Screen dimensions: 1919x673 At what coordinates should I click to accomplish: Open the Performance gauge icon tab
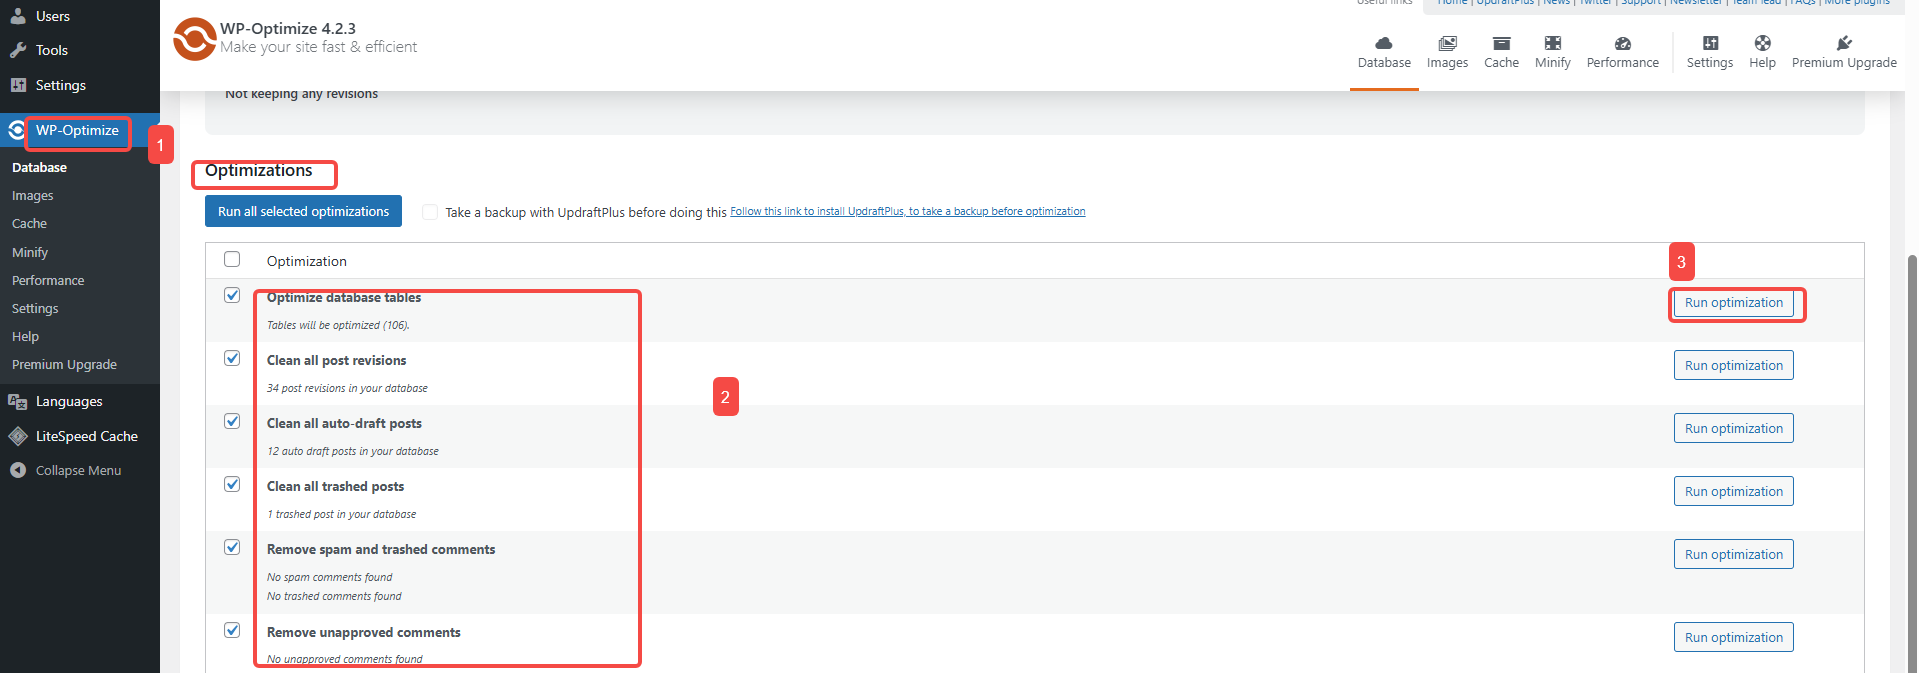click(x=1622, y=44)
